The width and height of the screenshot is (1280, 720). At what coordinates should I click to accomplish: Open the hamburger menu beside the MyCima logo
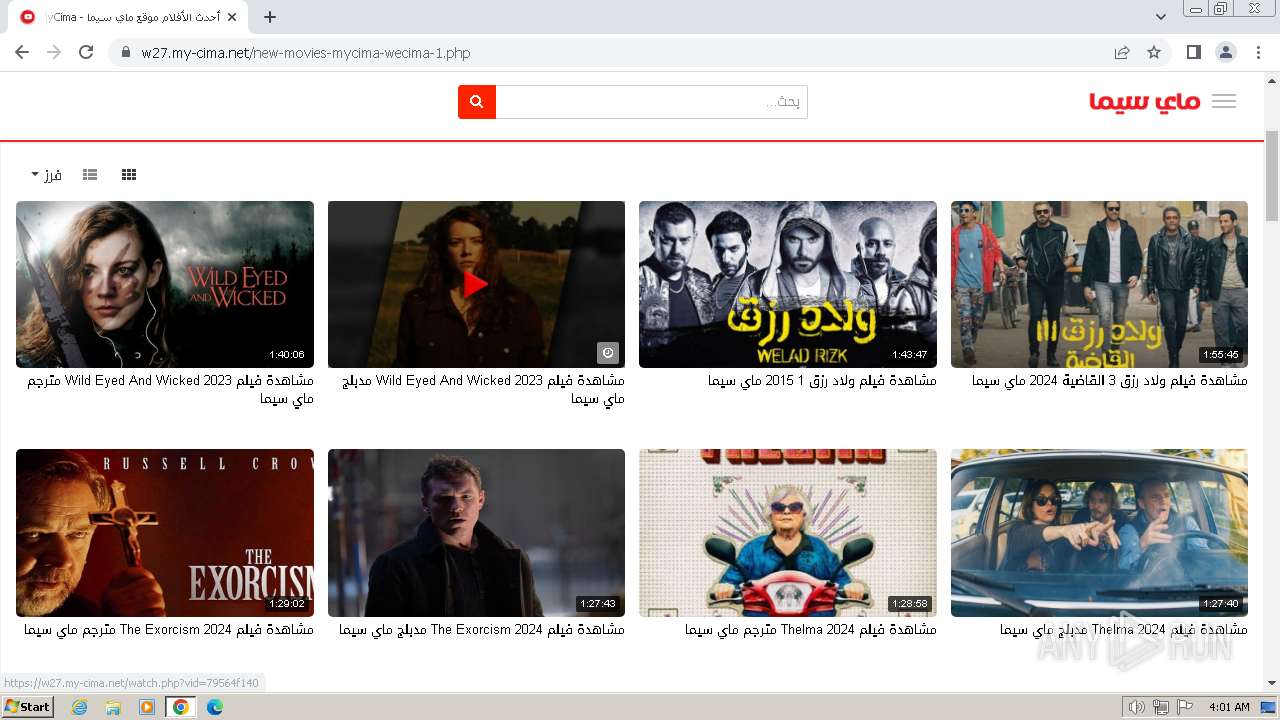1224,102
